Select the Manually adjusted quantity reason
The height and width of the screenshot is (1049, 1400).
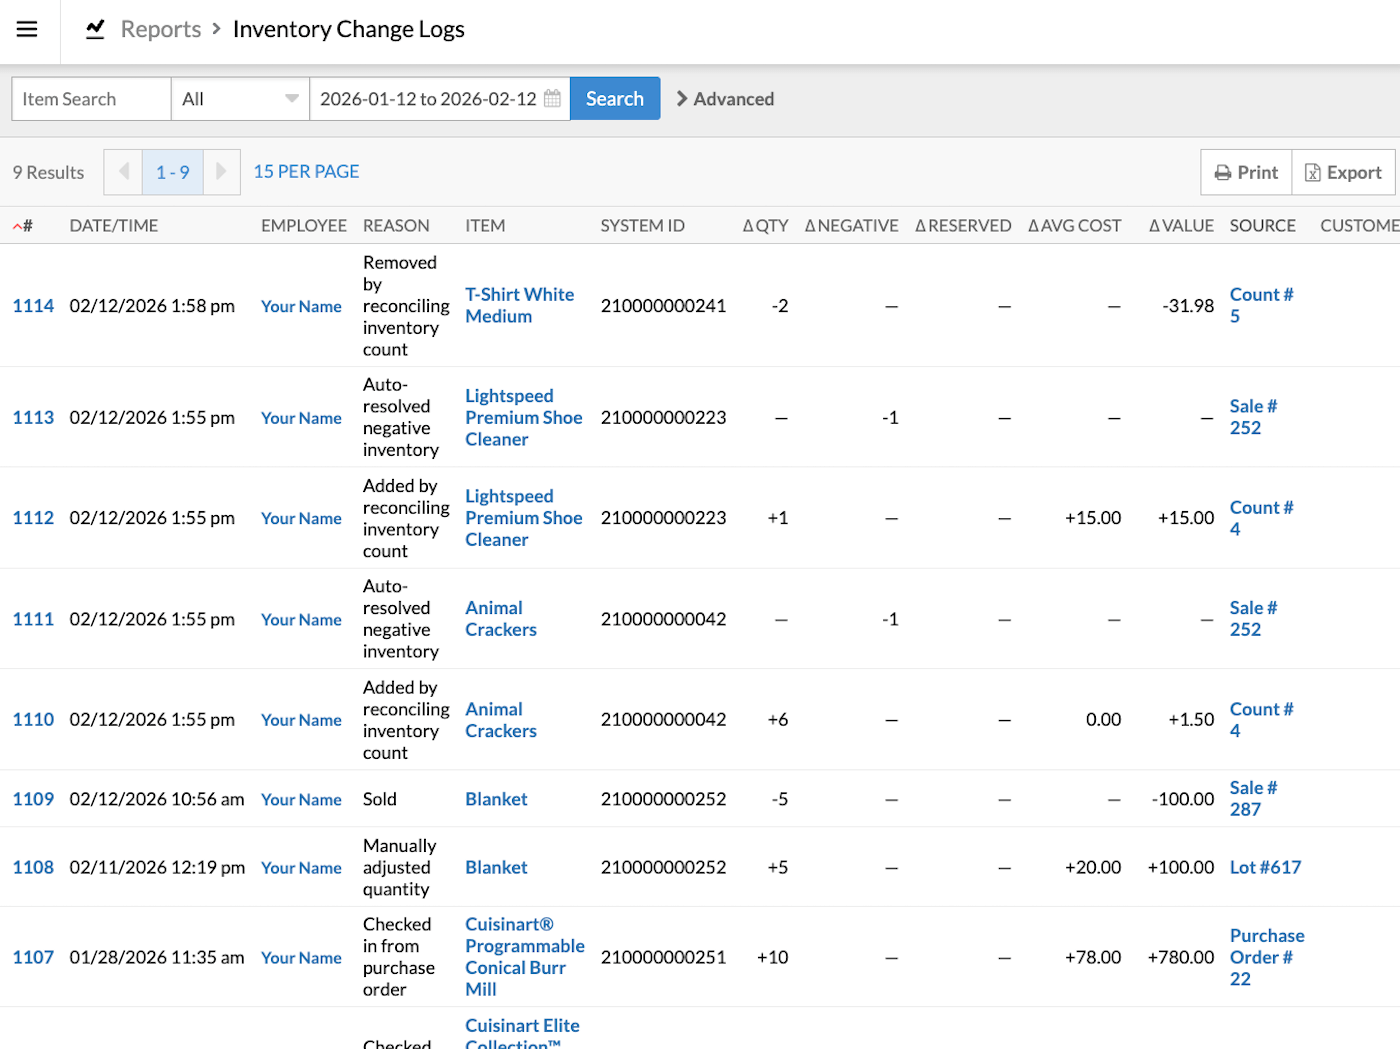[400, 867]
